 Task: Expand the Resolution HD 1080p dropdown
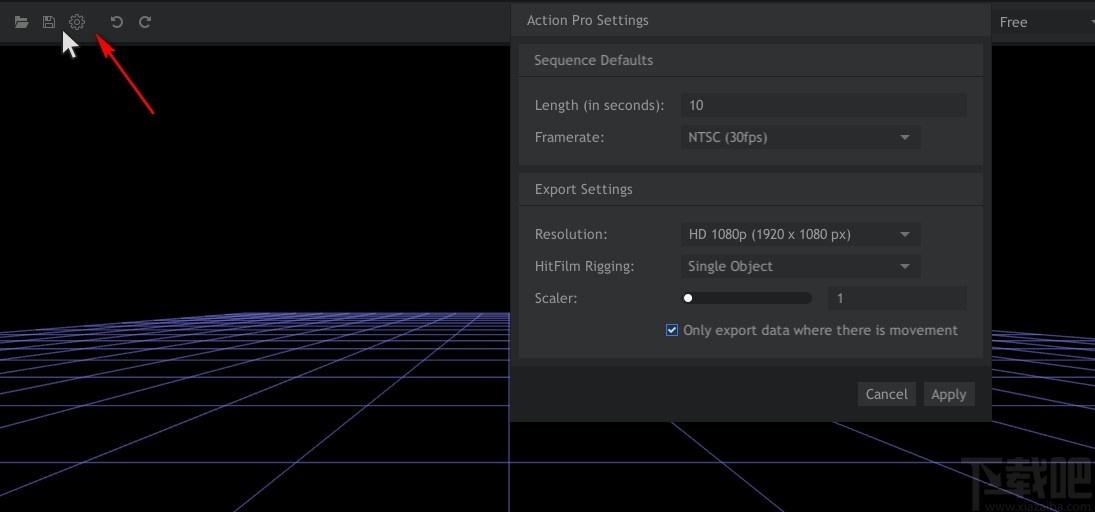click(x=800, y=234)
